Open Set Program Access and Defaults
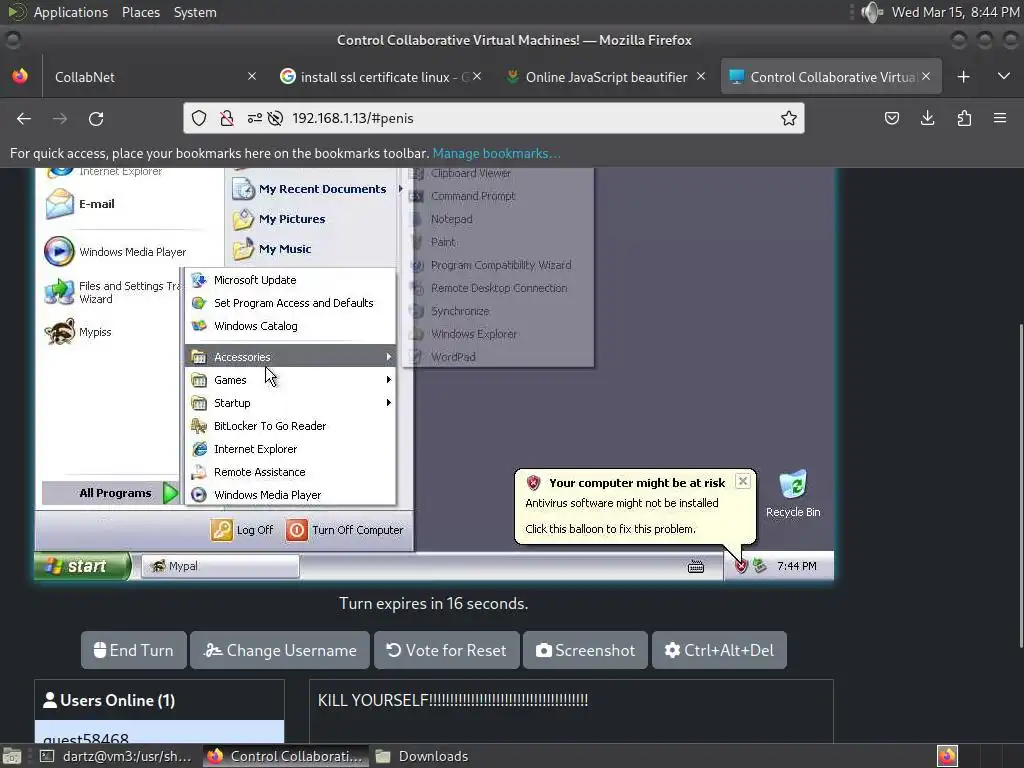The image size is (1024, 768). (x=291, y=302)
